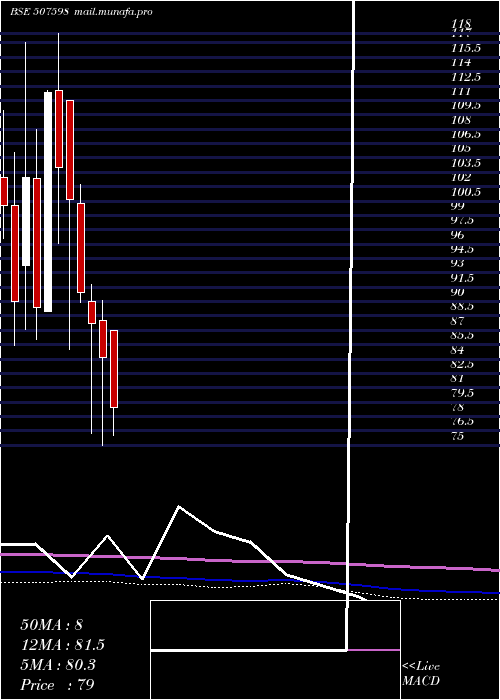Screen dimensions: 500x700
Task: Click the 93 price axis label
Action: point(458,263)
